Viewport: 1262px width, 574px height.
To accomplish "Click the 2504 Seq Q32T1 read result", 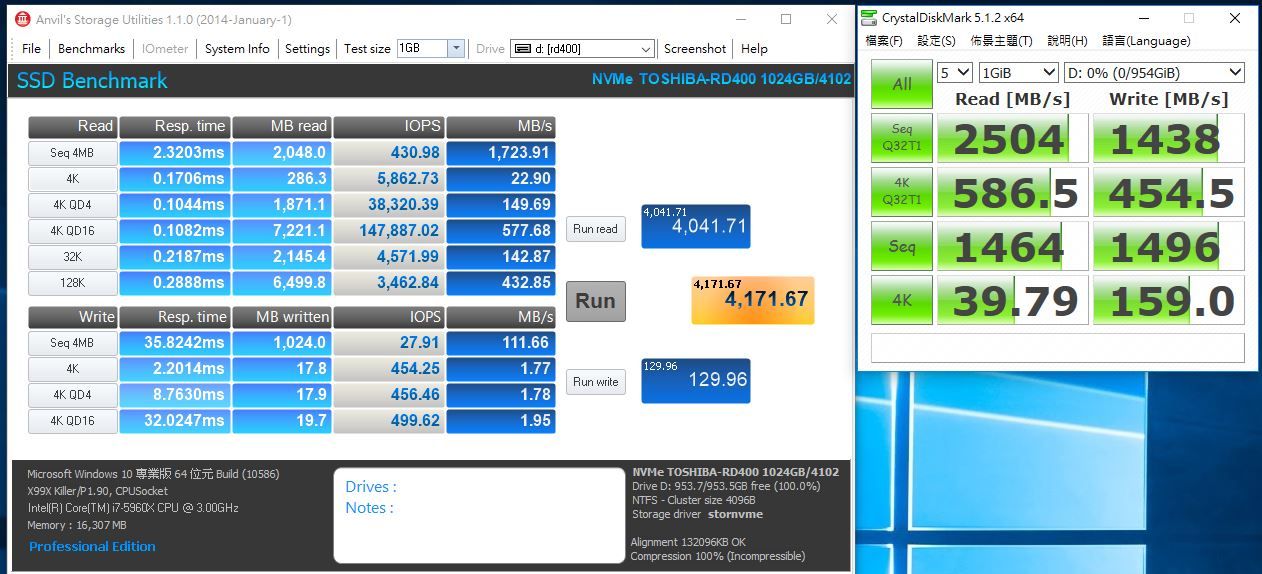I will click(x=1012, y=138).
